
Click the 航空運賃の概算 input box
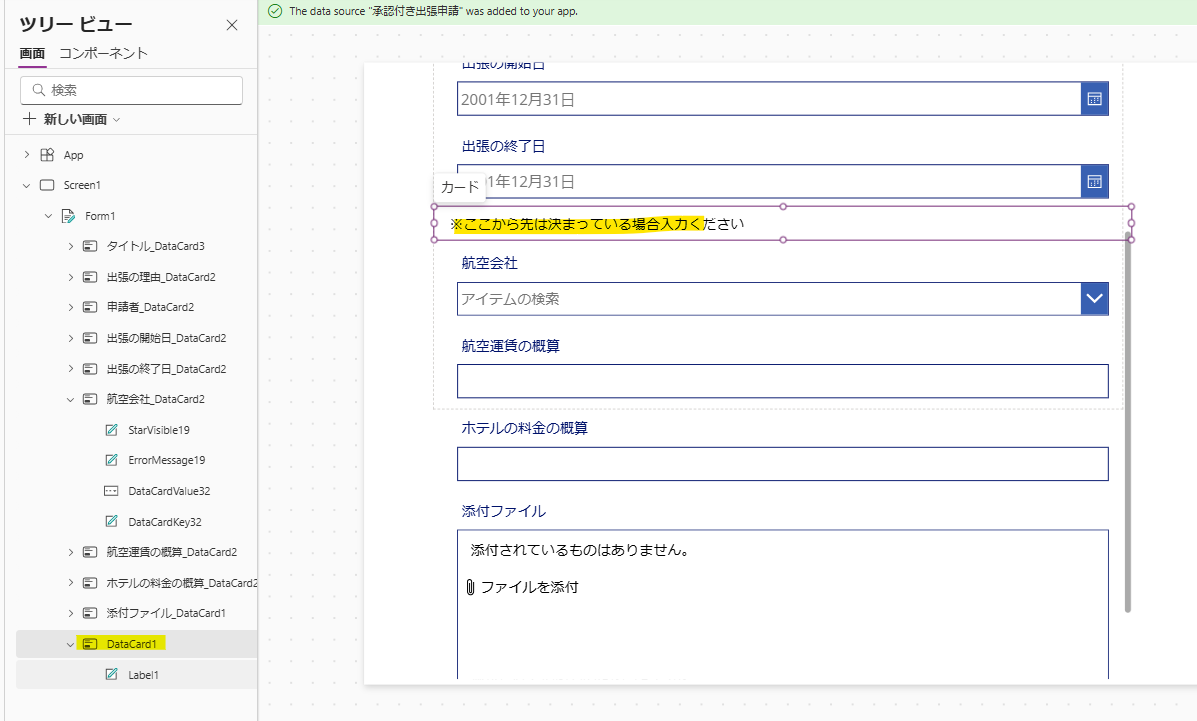782,381
